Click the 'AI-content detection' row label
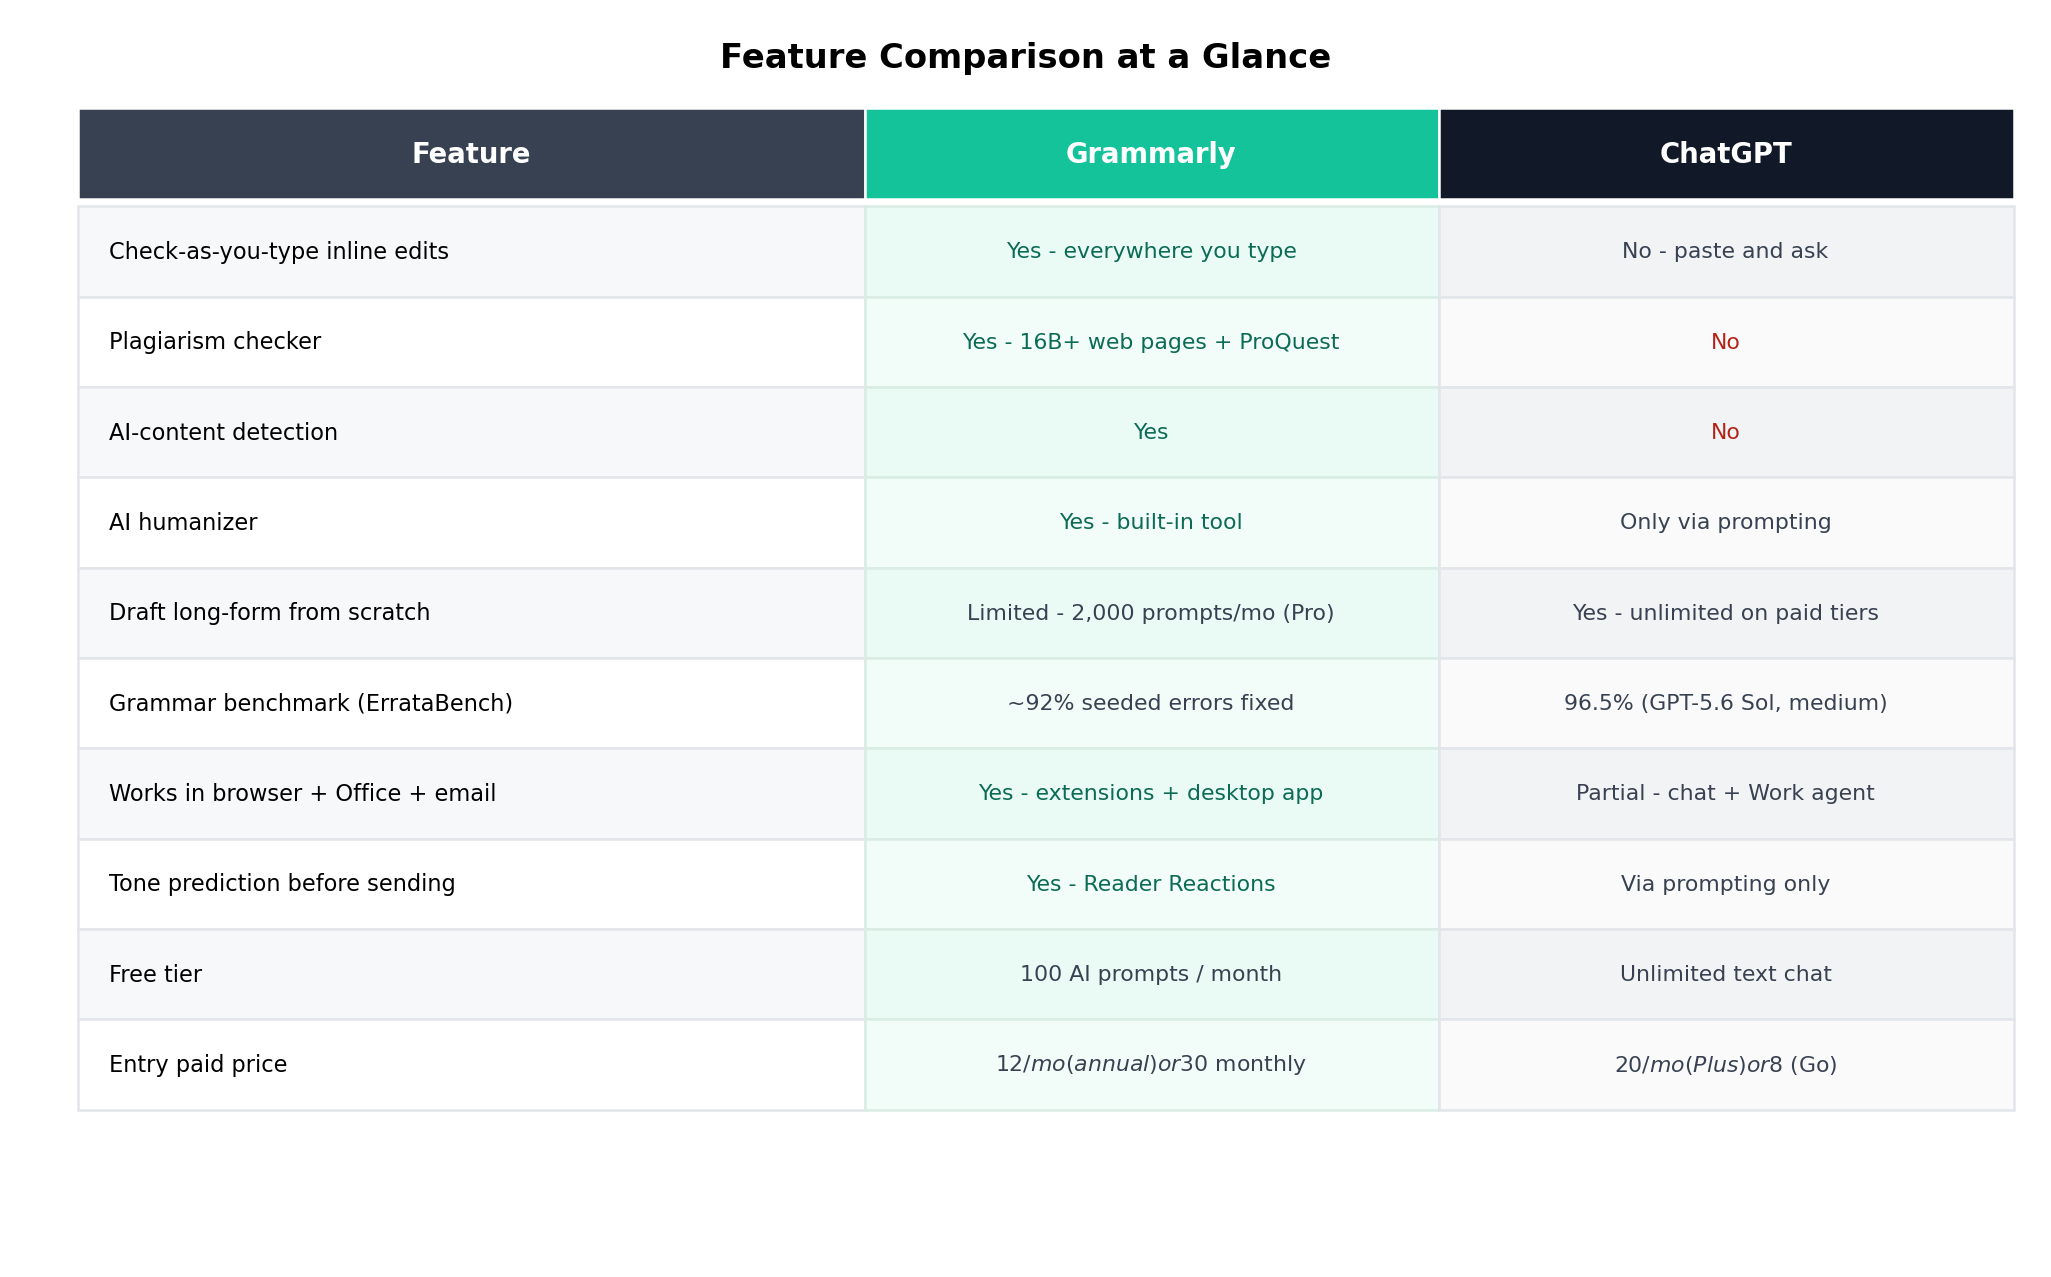 click(x=223, y=432)
